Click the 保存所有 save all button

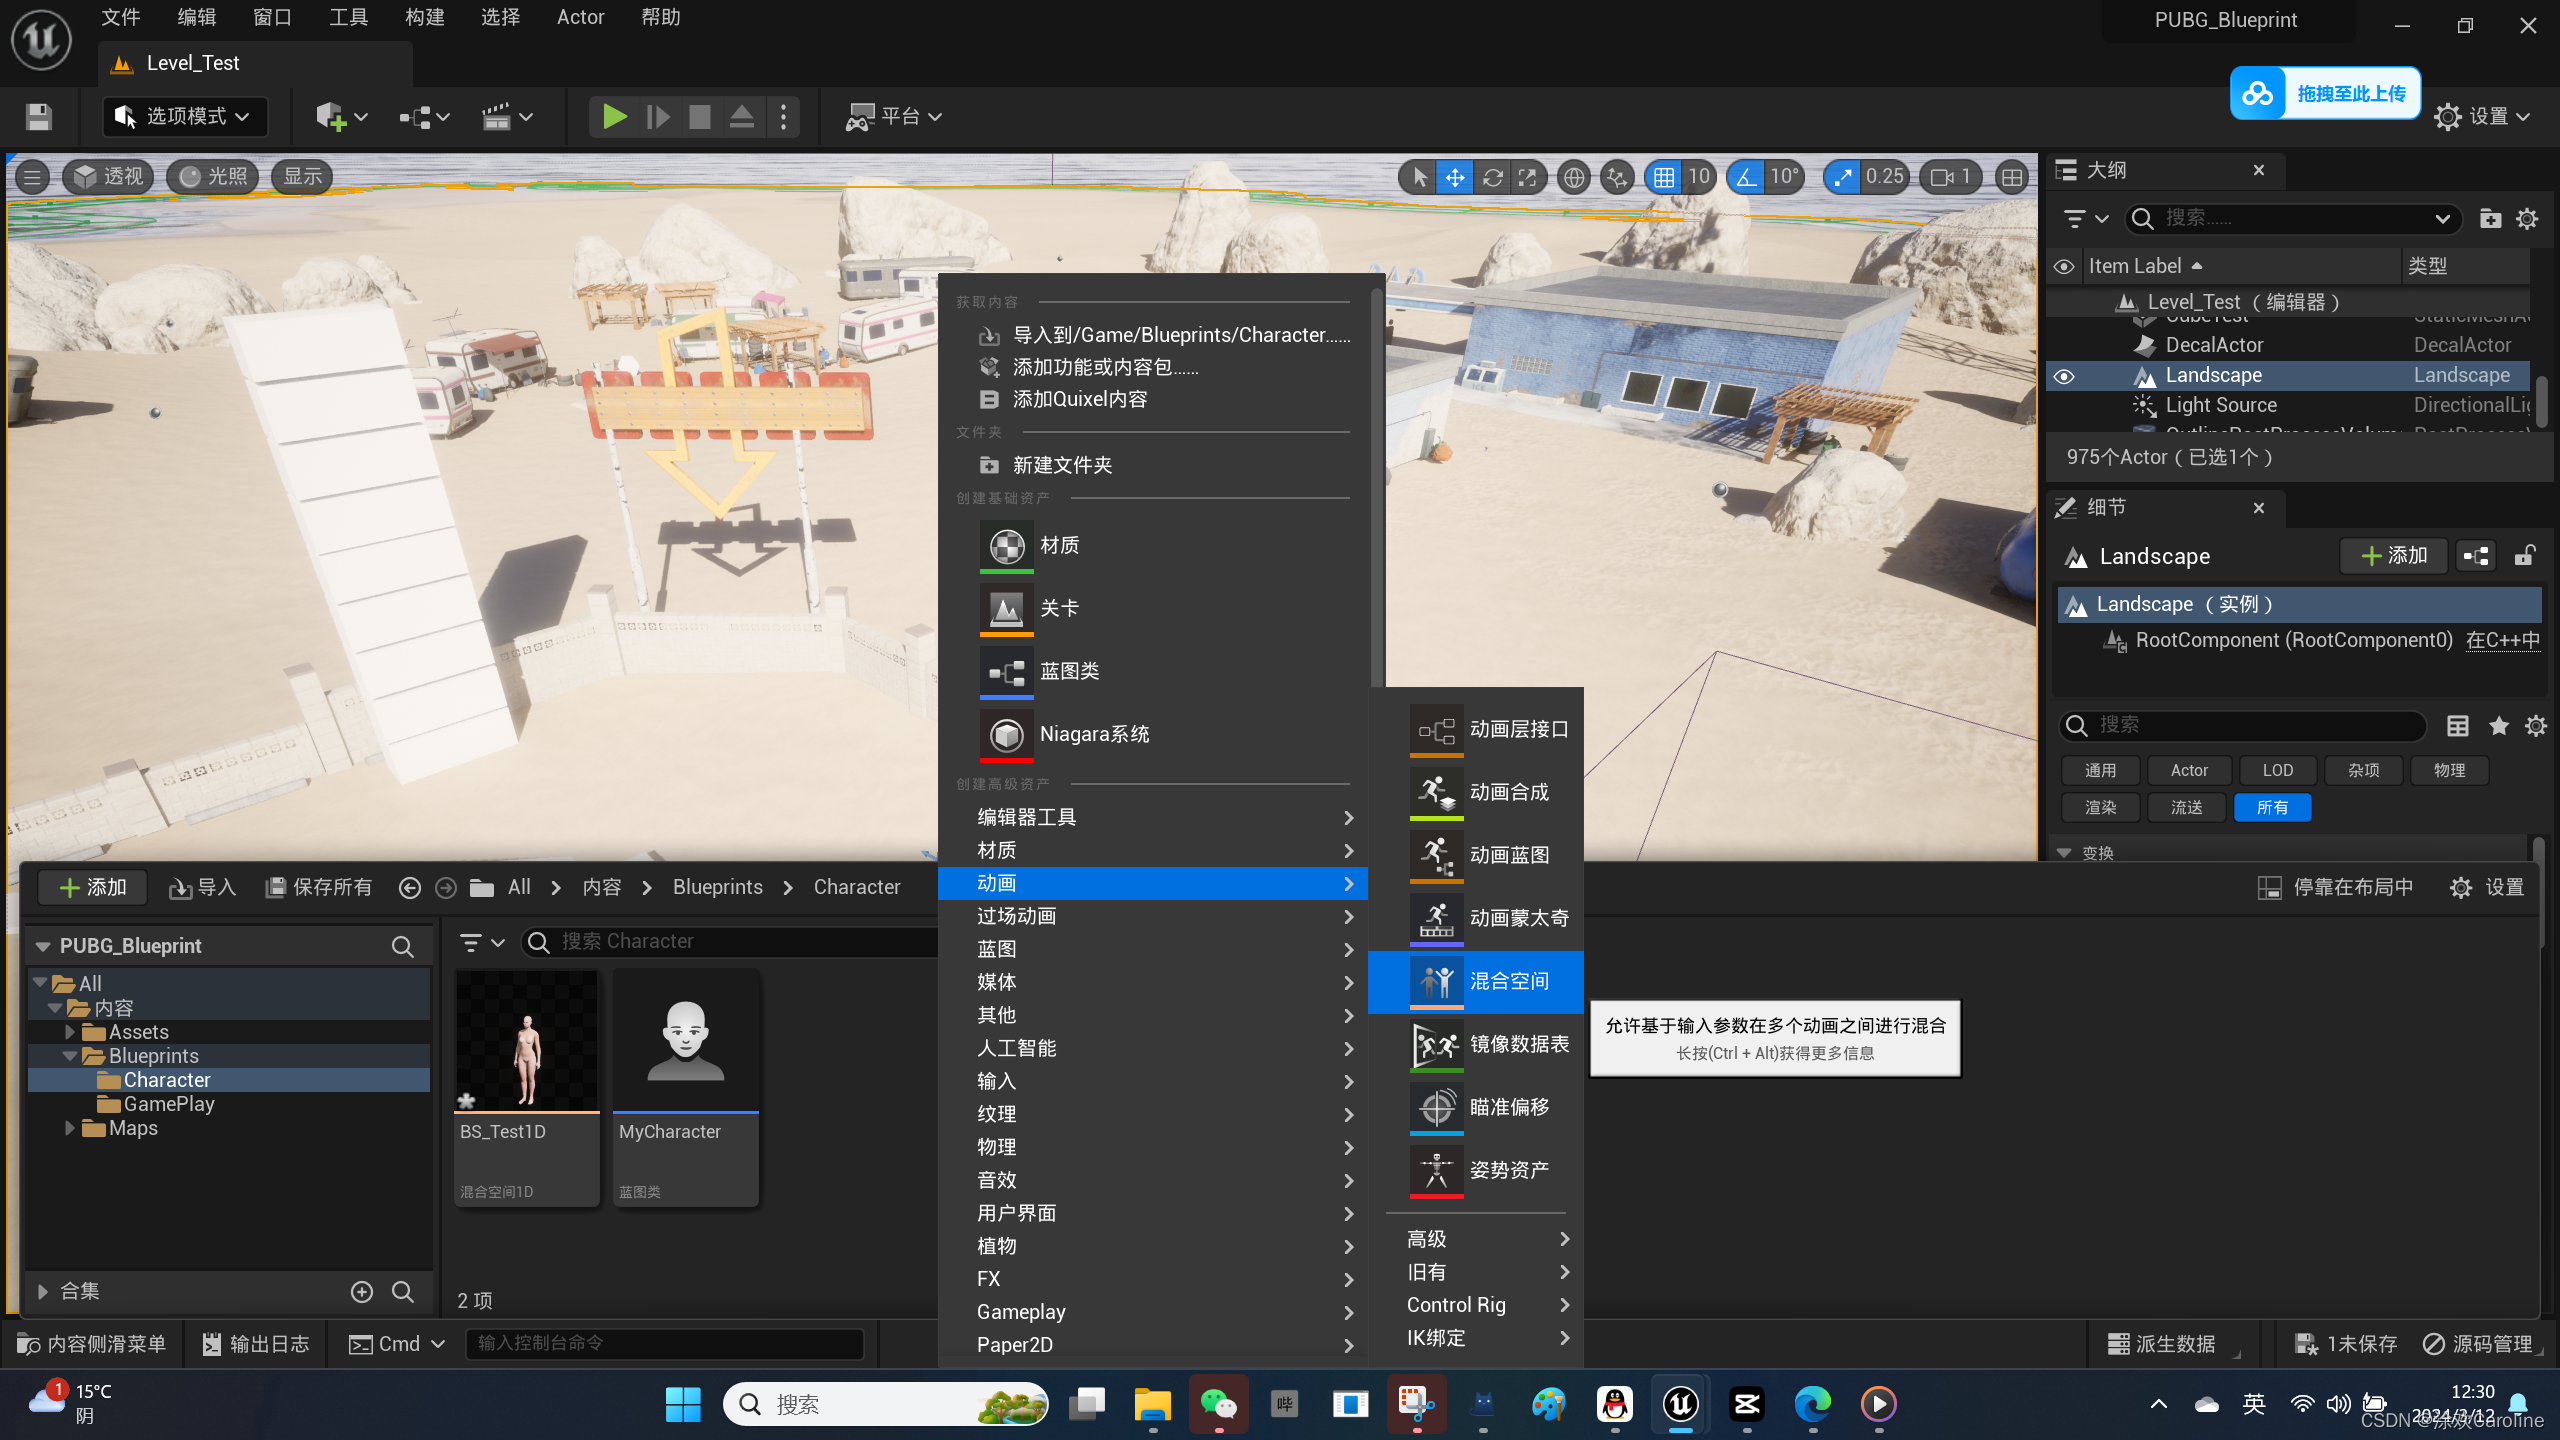(x=319, y=887)
